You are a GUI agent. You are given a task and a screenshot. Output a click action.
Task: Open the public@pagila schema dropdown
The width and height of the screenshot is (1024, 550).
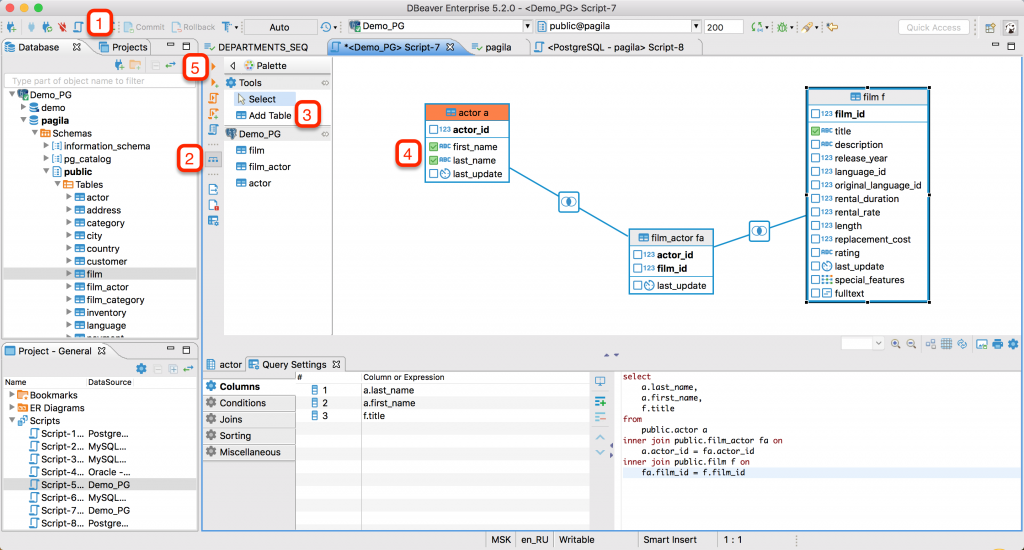click(696, 26)
